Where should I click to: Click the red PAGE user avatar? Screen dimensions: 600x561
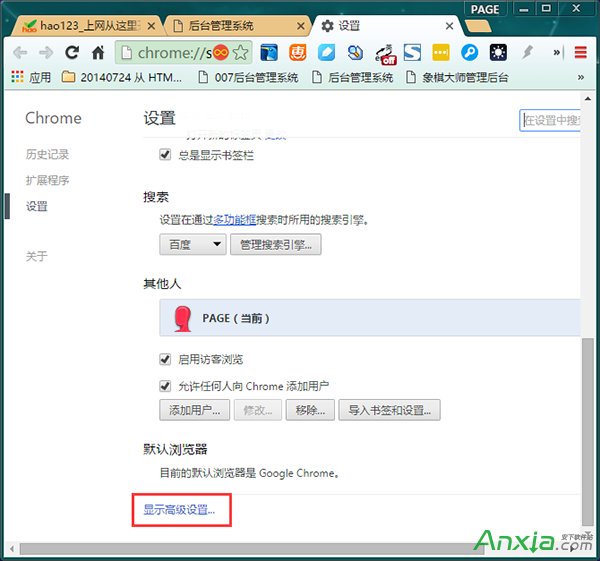(183, 318)
